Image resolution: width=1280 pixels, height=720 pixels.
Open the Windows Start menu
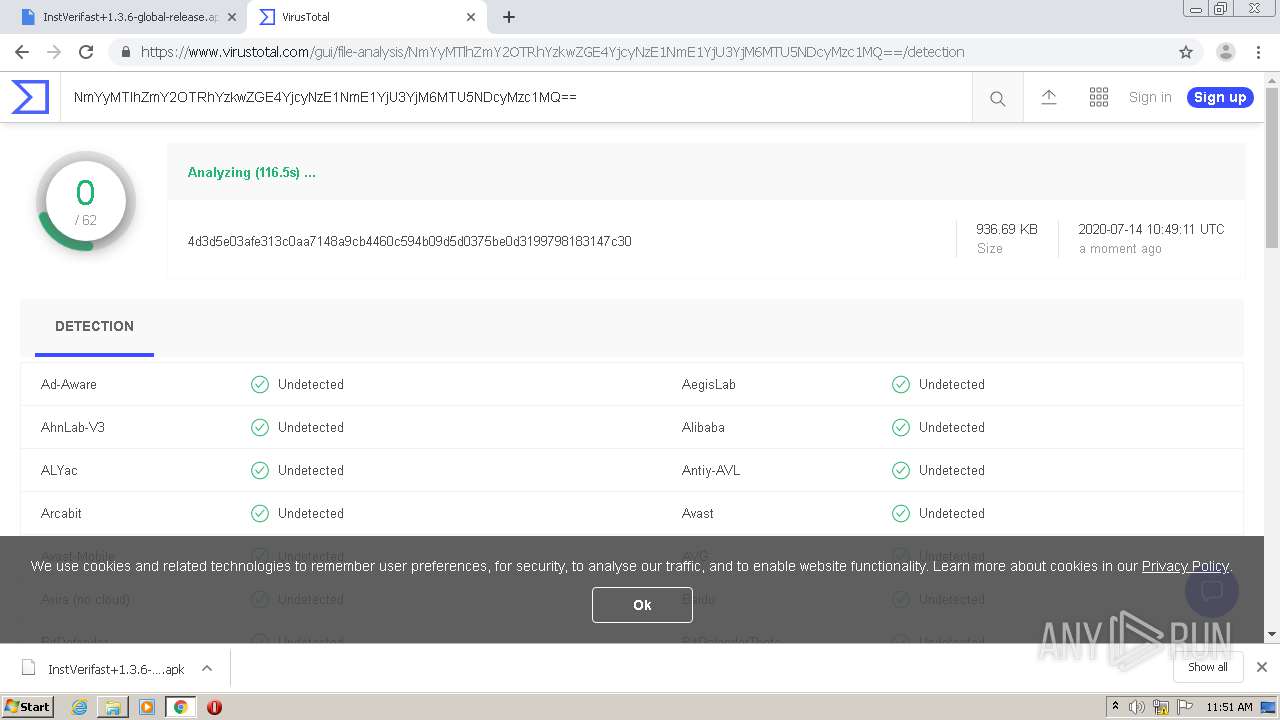pyautogui.click(x=28, y=707)
